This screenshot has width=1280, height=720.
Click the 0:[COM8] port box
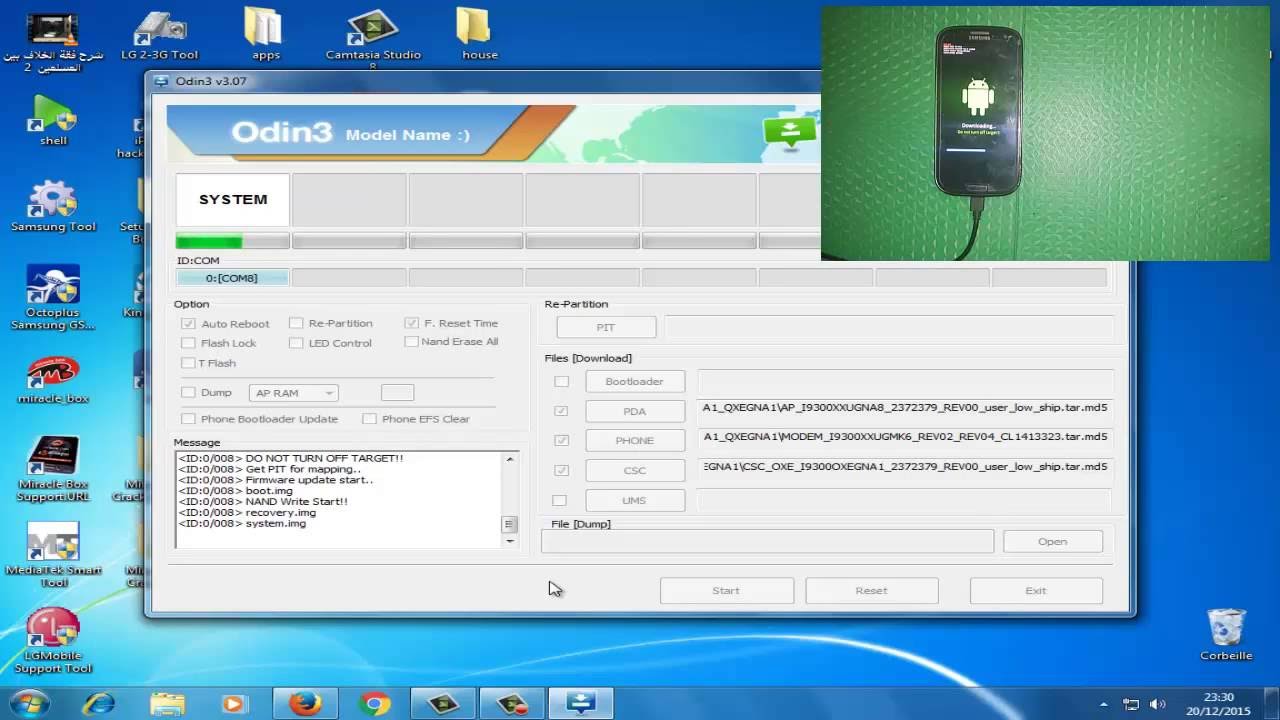[x=232, y=278]
